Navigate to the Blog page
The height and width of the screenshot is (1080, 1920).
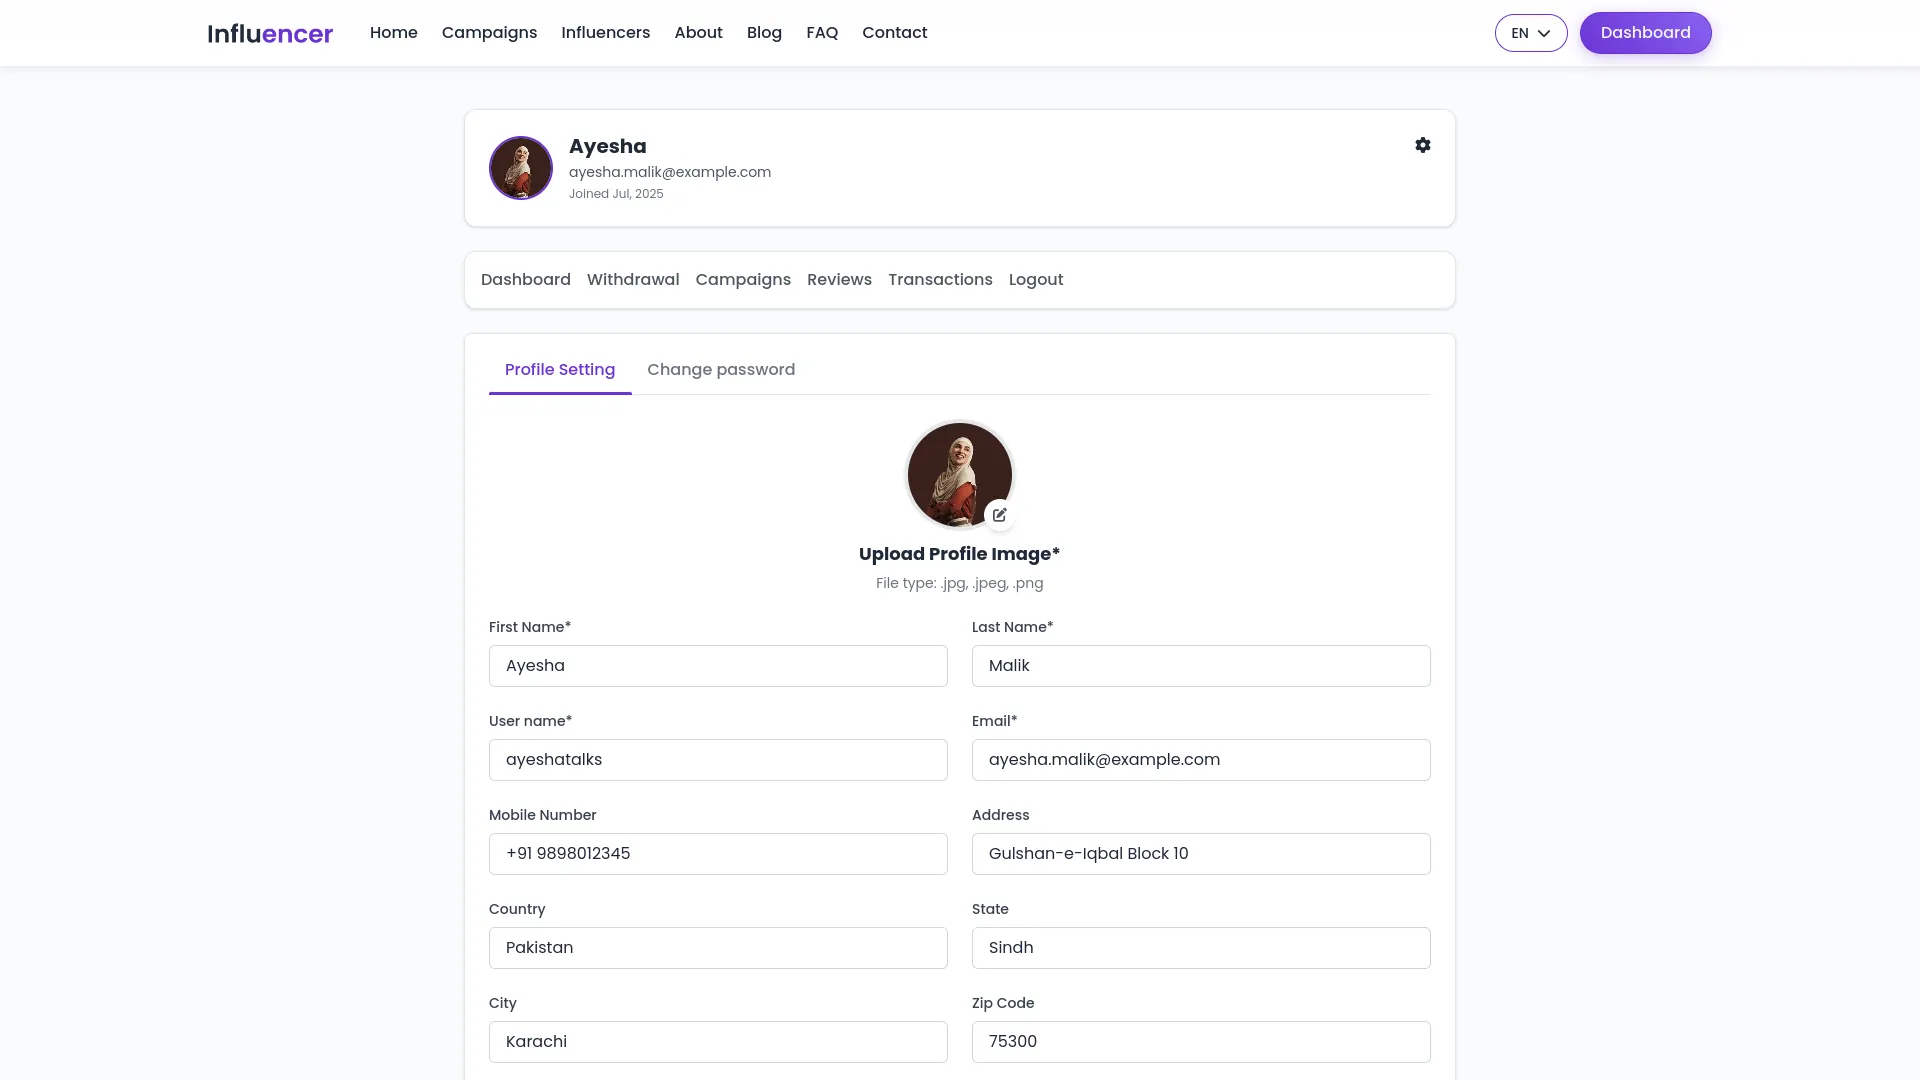(x=764, y=33)
